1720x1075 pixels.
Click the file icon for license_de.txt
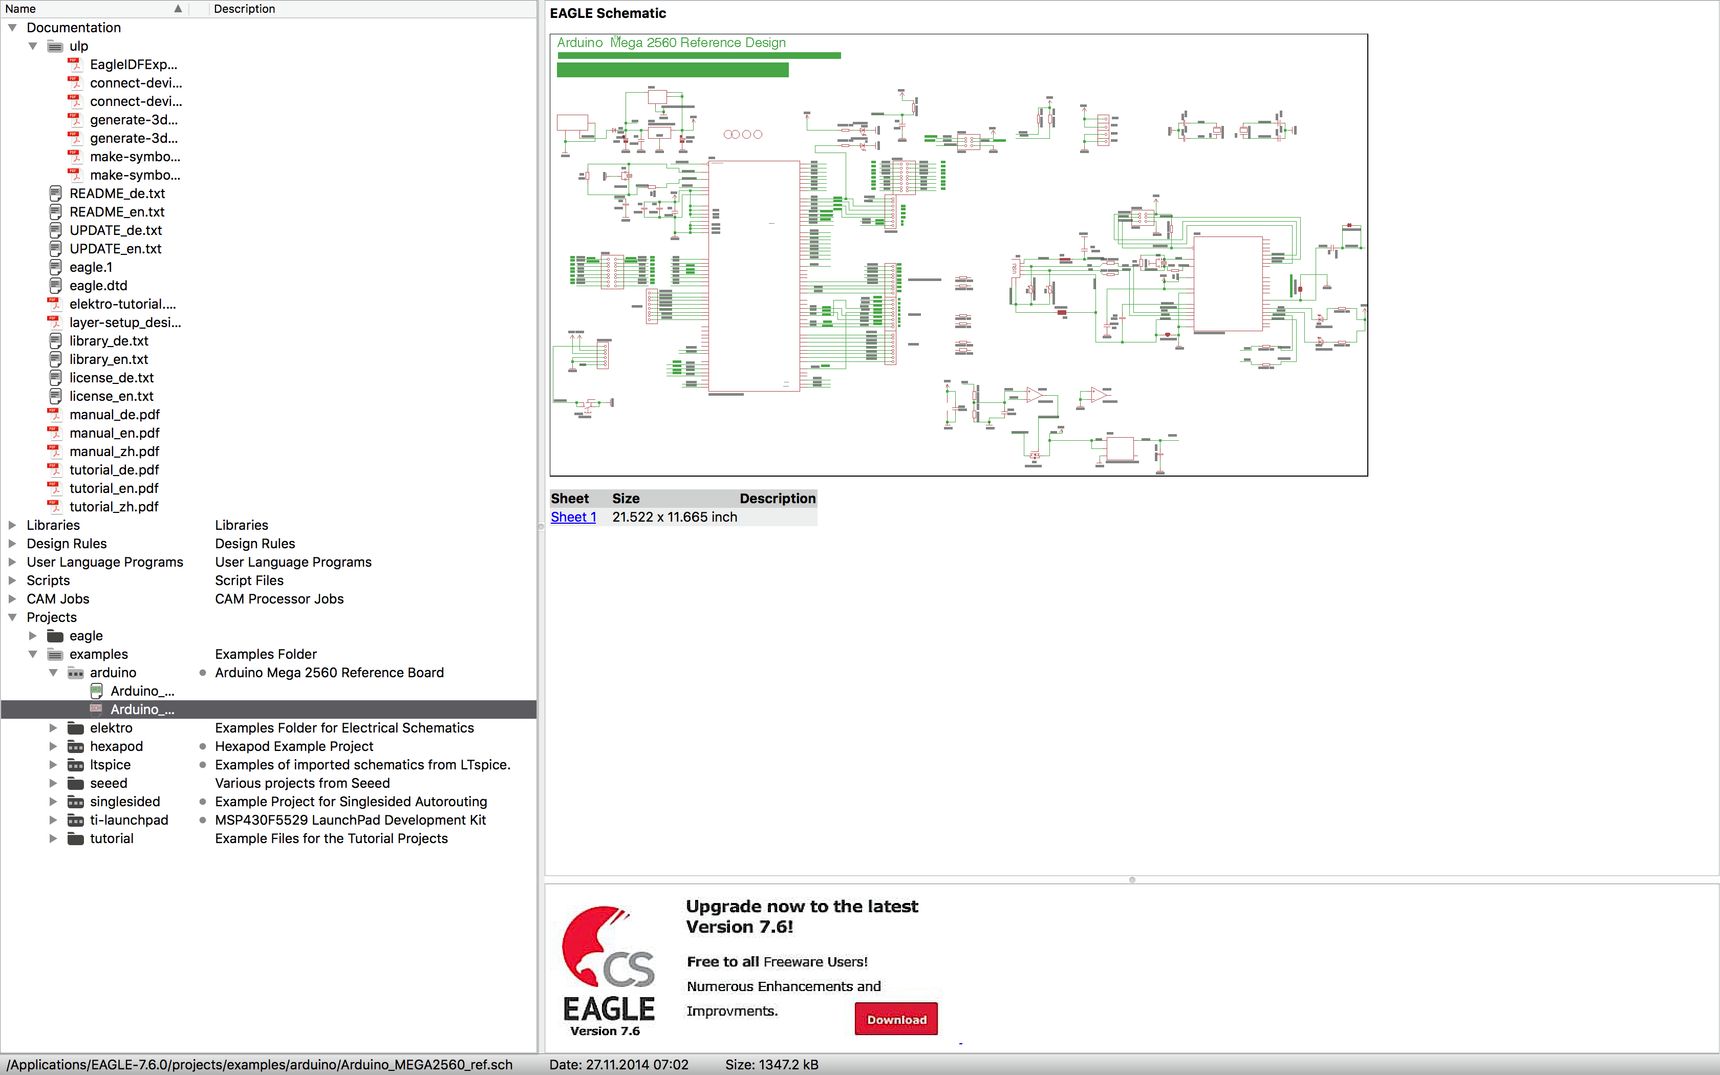coord(56,377)
